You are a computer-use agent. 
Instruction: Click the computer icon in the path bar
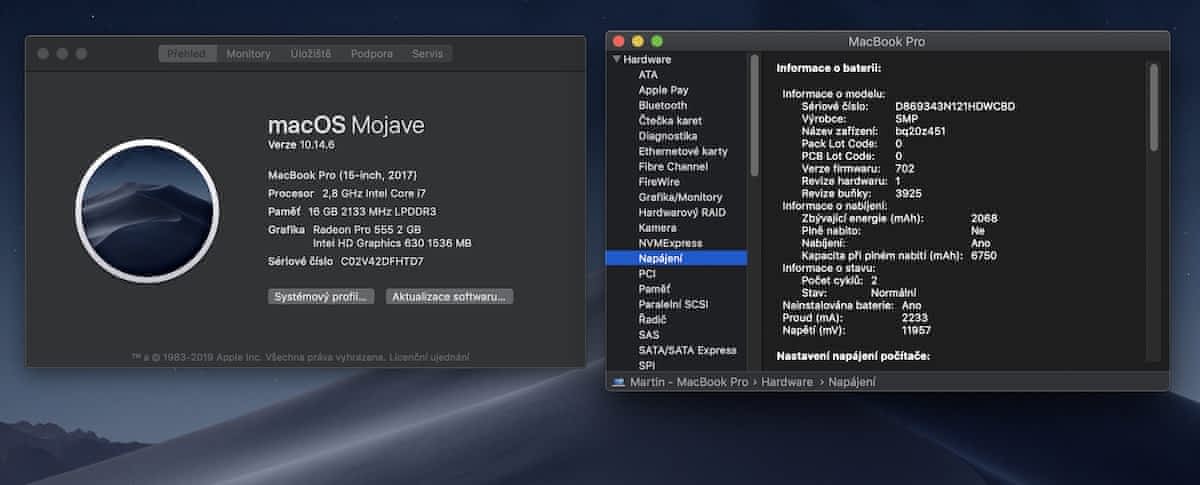click(x=619, y=382)
